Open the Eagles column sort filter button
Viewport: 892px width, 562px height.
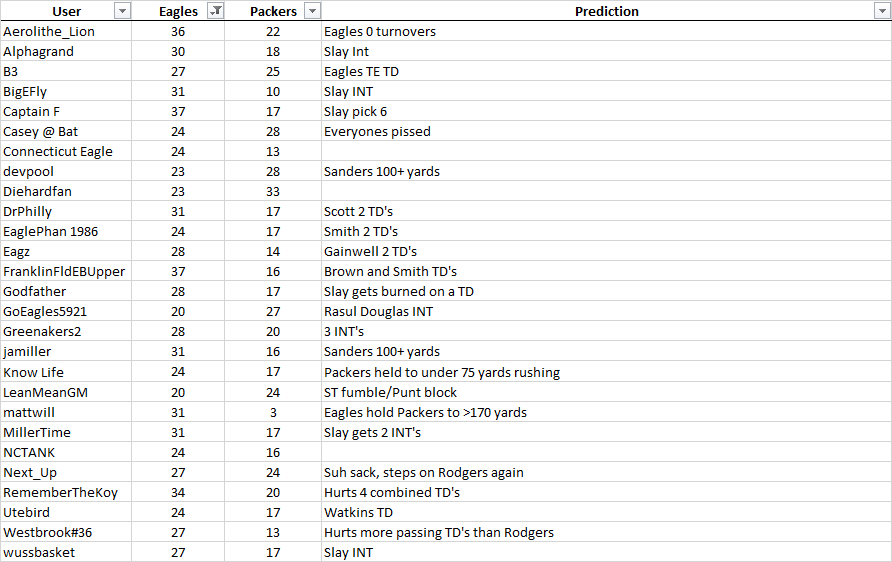(x=215, y=11)
